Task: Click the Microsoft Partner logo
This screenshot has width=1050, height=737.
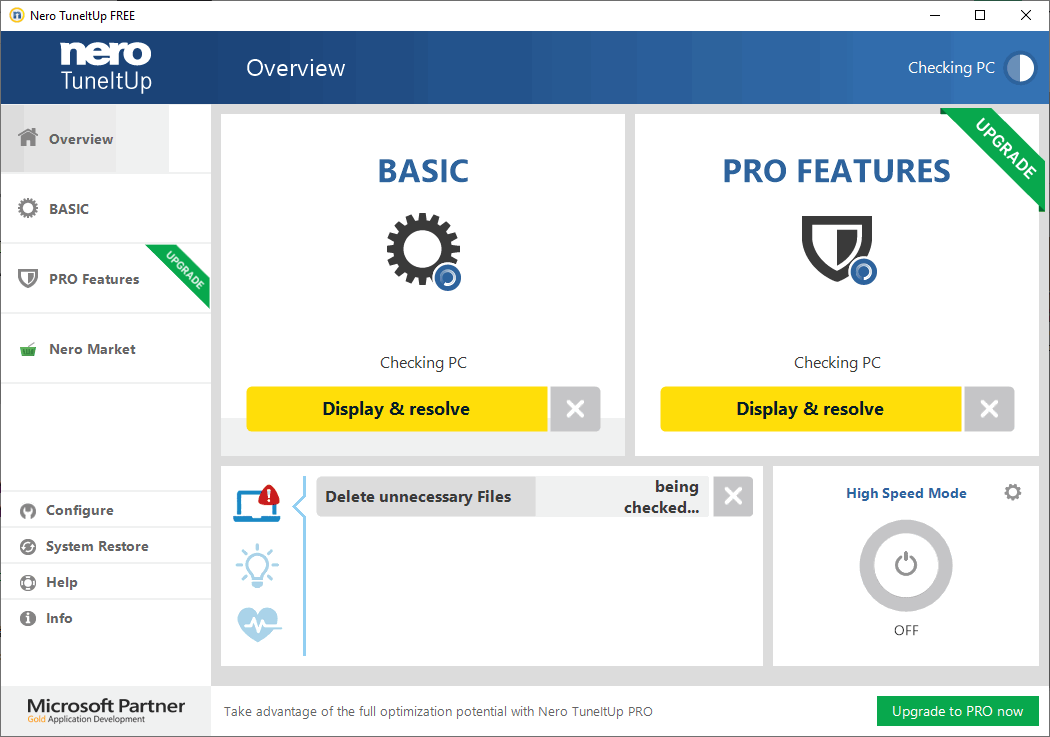Action: coord(106,710)
